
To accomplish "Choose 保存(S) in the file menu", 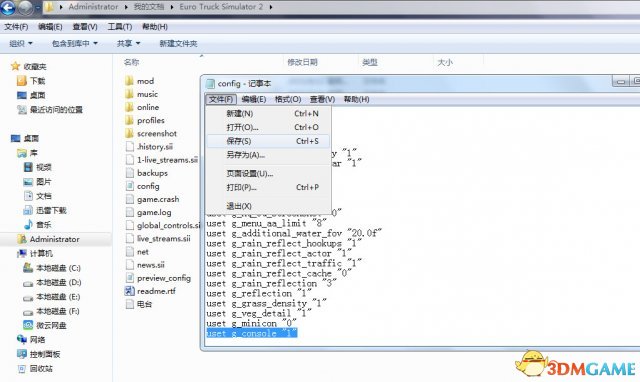I will [268, 141].
